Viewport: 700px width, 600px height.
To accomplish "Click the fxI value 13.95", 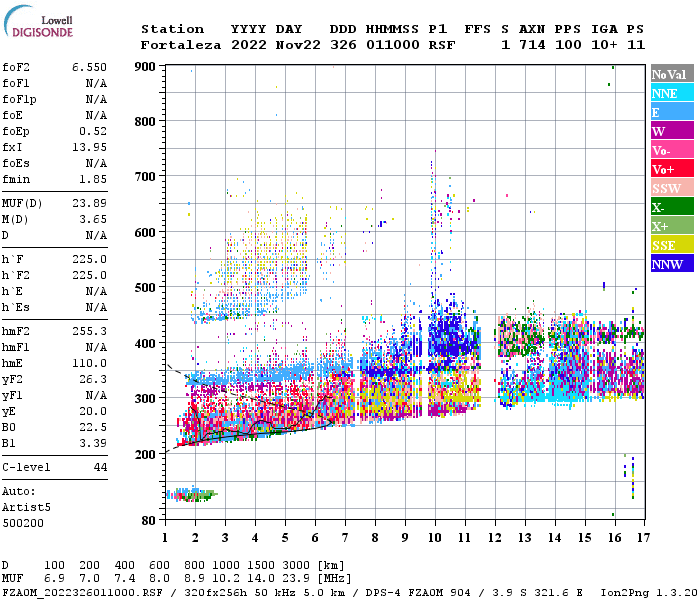I will pyautogui.click(x=89, y=147).
